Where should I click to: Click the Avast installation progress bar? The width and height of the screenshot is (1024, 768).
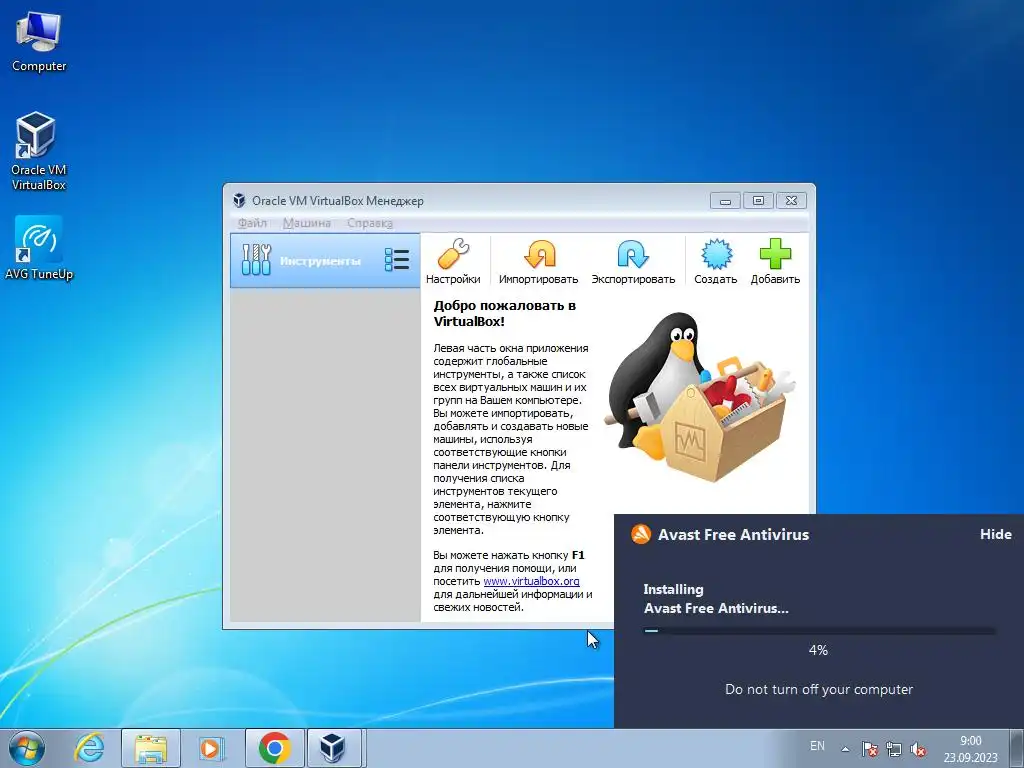tap(819, 631)
